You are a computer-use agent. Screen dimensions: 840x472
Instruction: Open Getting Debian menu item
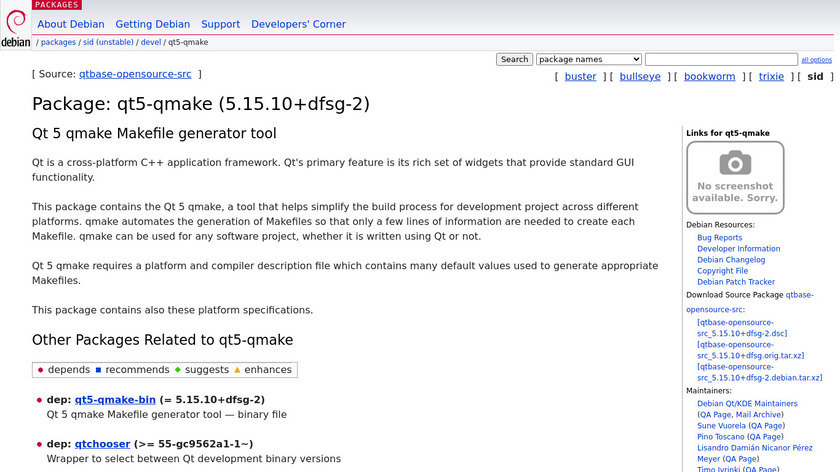[153, 24]
